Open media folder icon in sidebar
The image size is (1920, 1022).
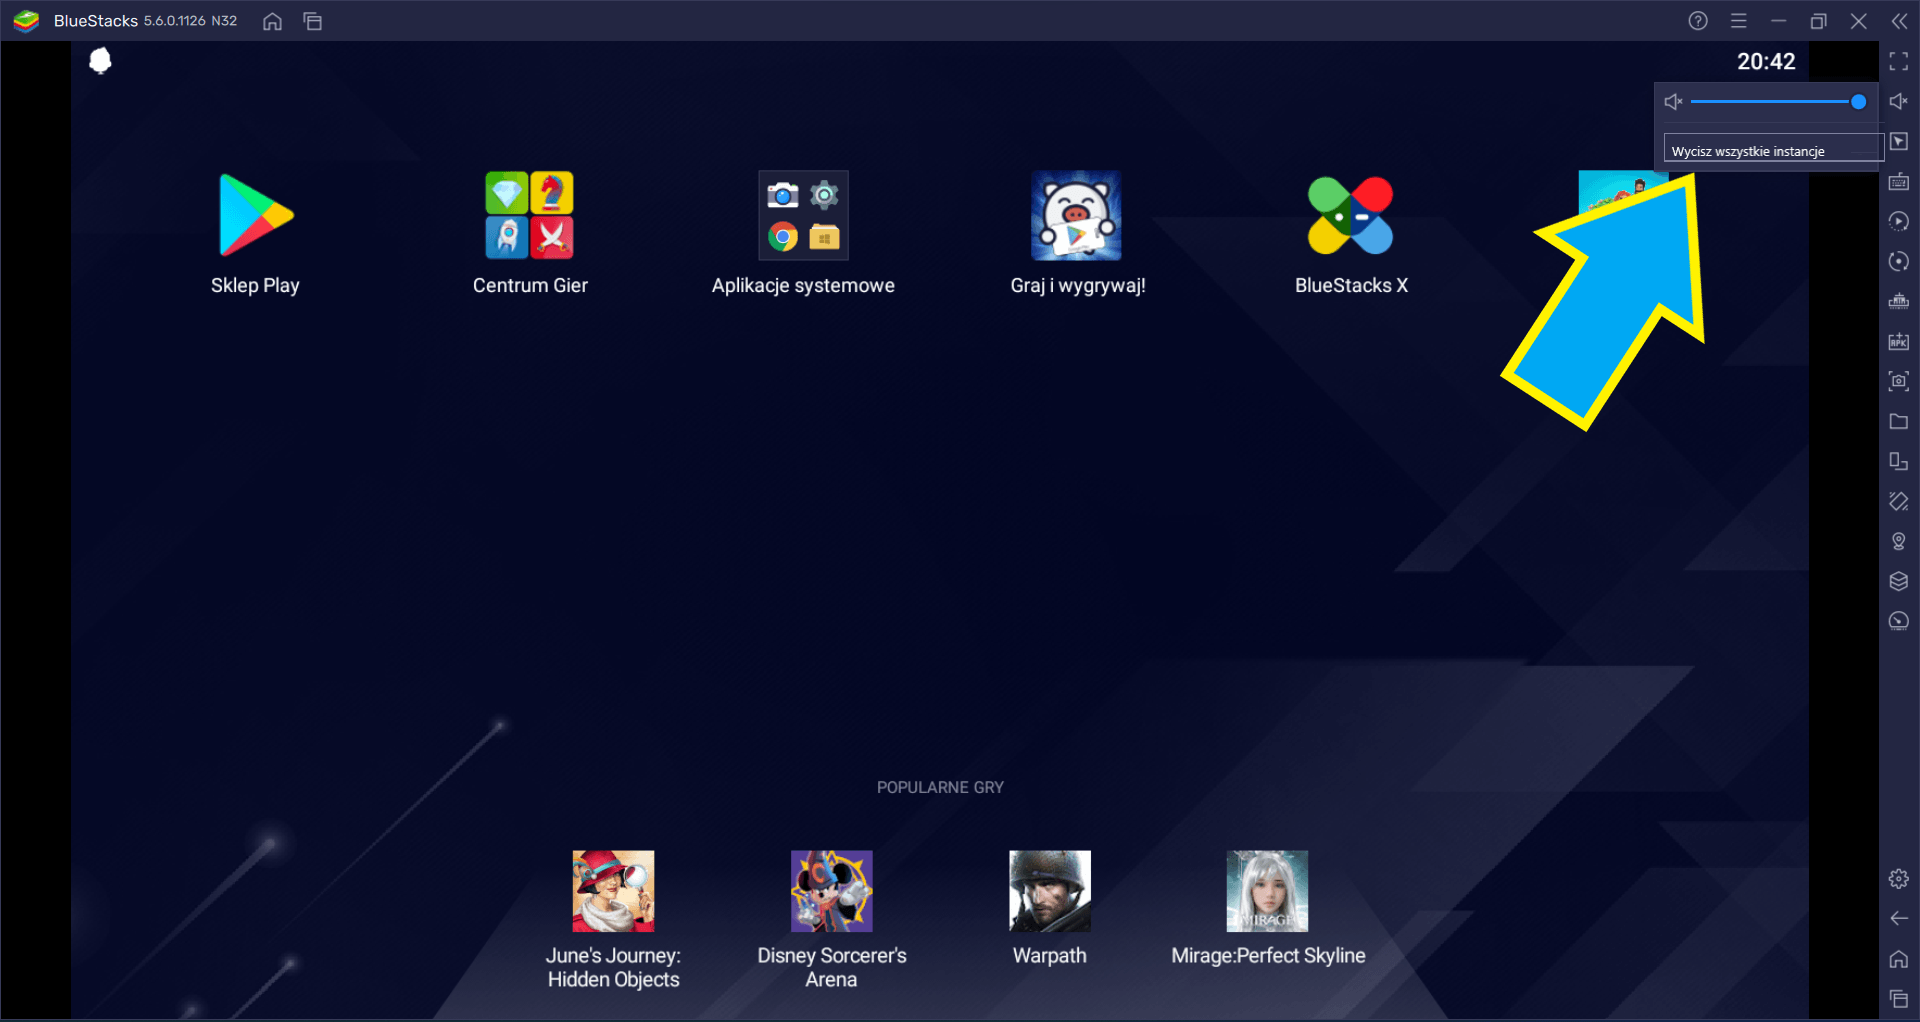1899,422
